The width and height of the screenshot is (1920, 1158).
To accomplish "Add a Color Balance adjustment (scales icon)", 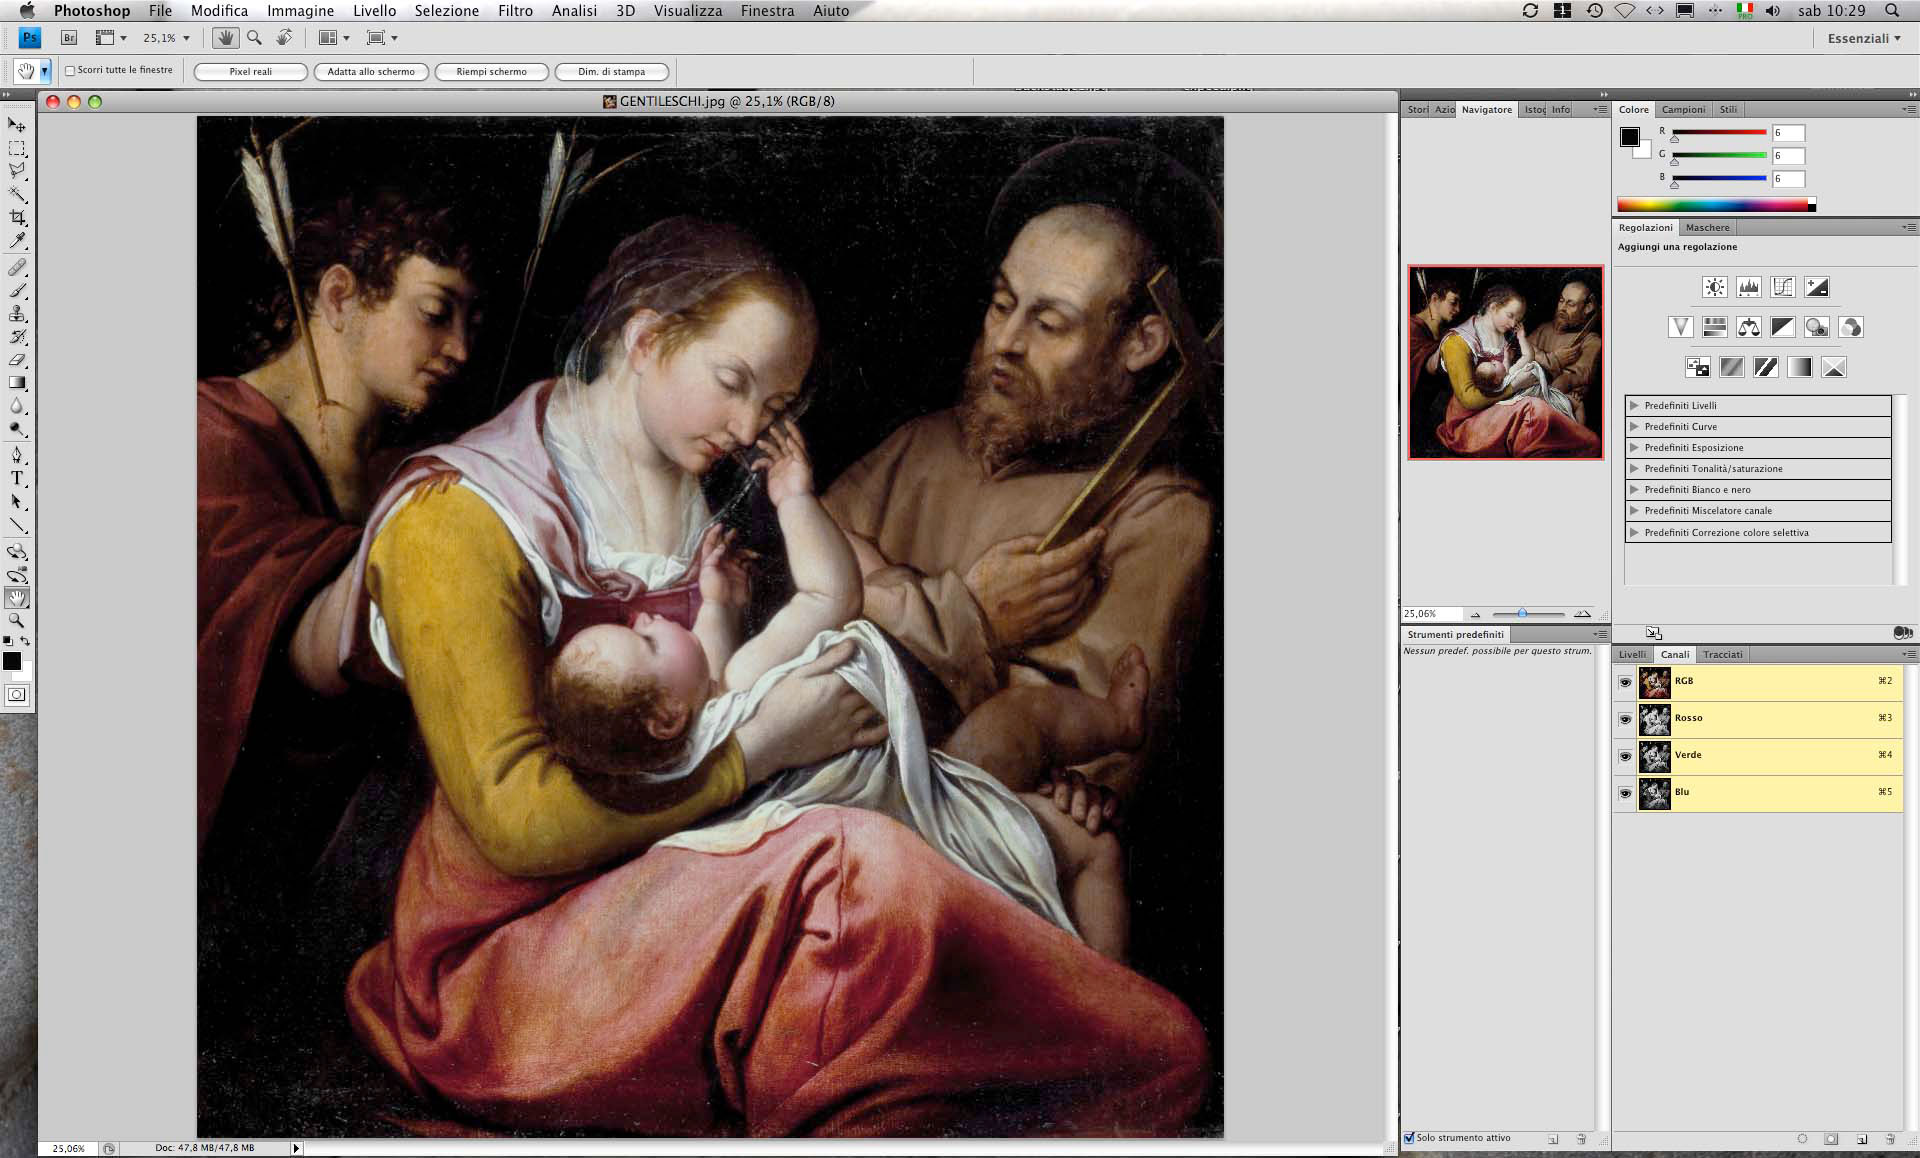I will tap(1748, 327).
